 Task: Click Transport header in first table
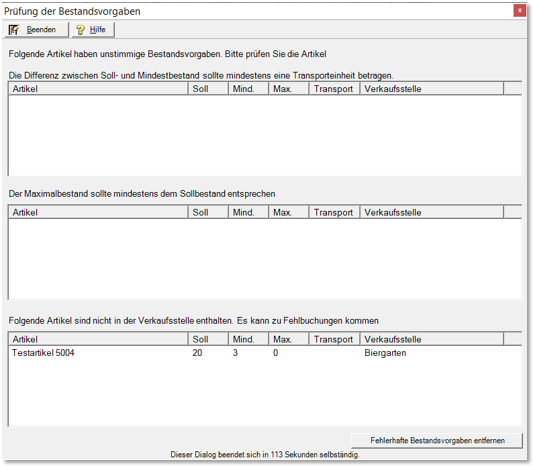[x=334, y=89]
